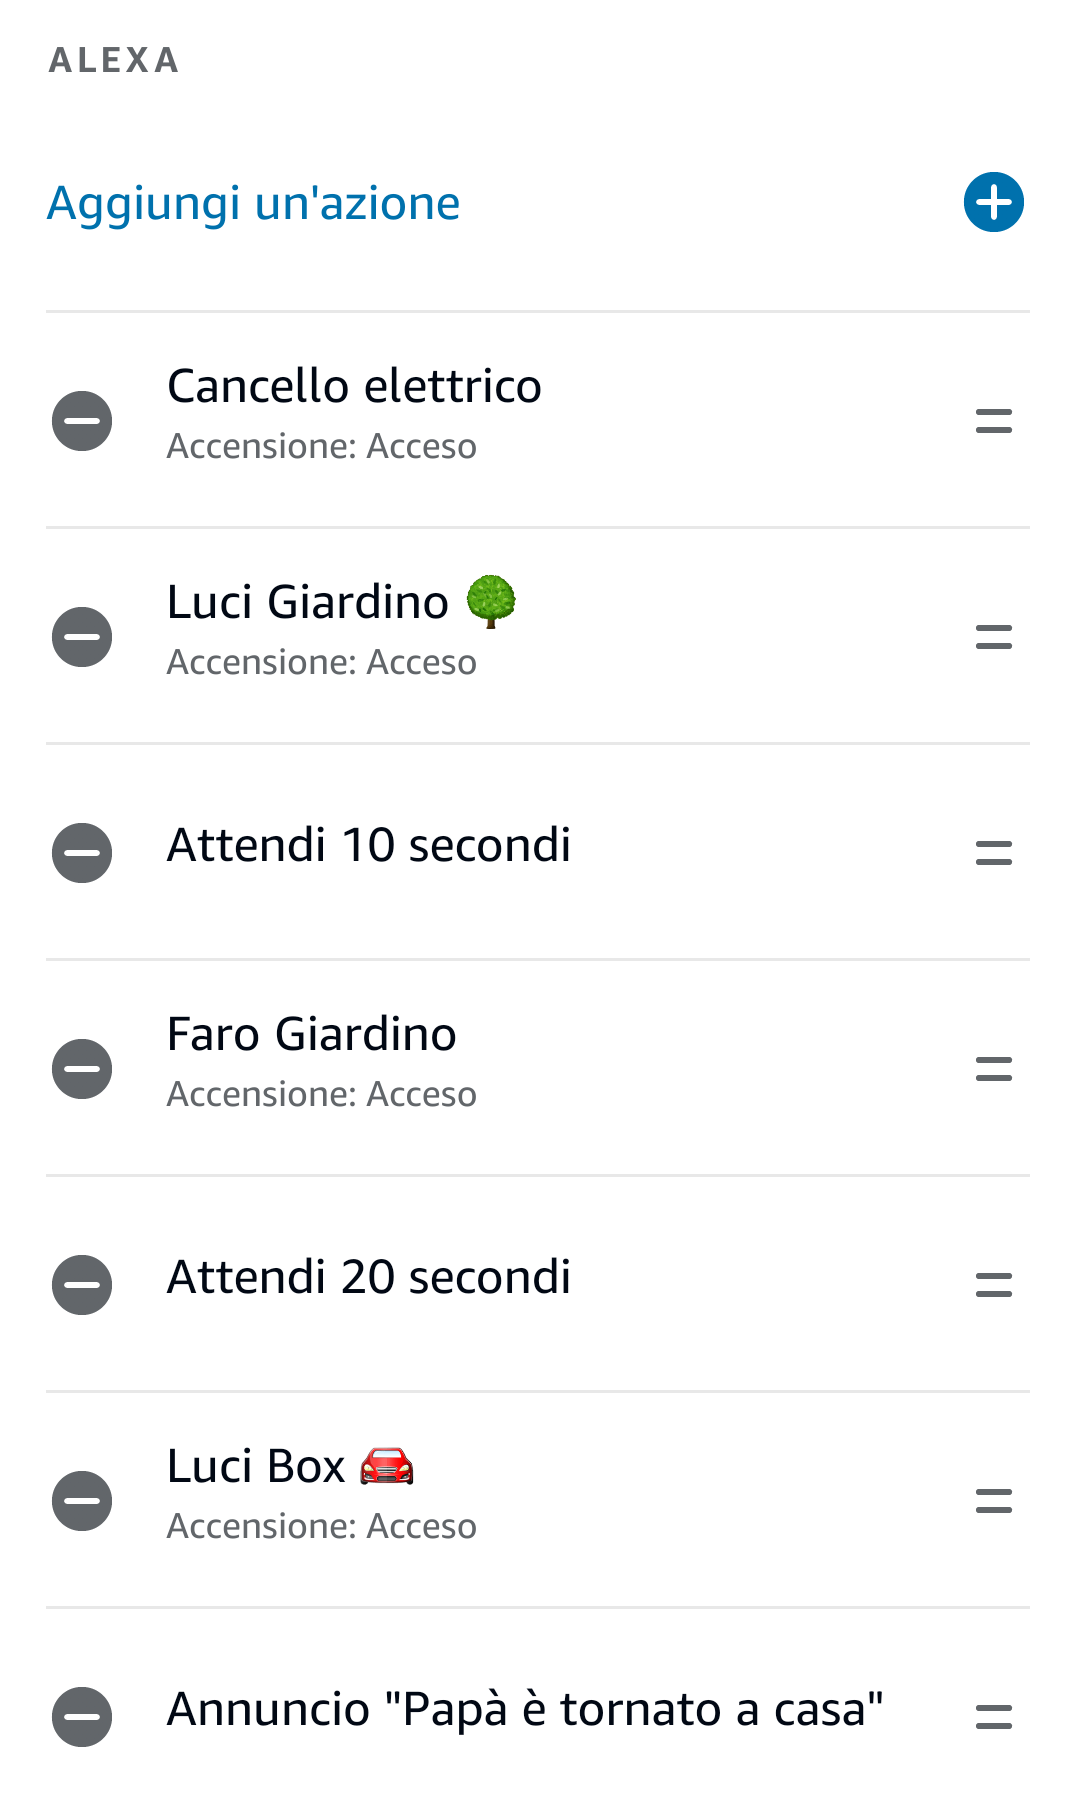Remove Cancello elettrico action with minus icon
The height and width of the screenshot is (1803, 1078).
point(82,421)
